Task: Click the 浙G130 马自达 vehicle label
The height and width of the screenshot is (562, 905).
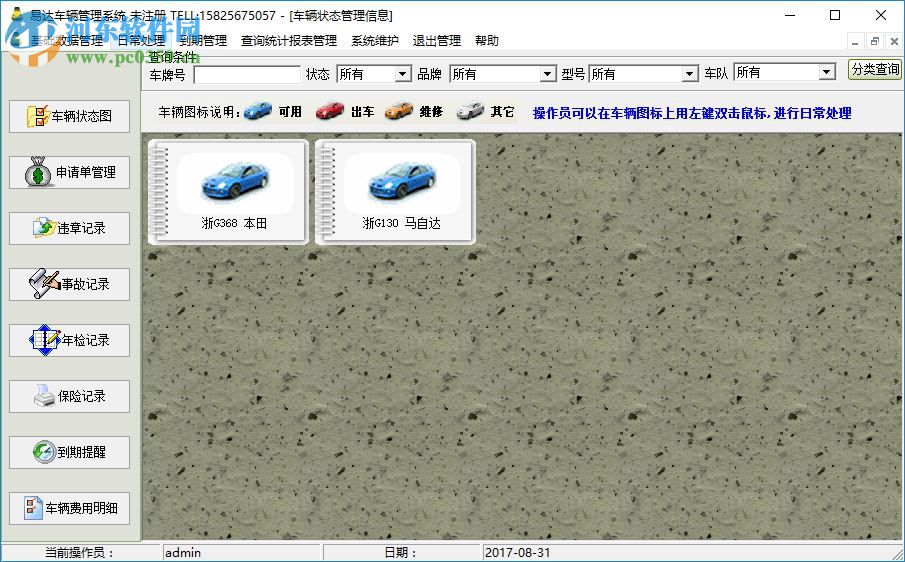Action: (x=401, y=223)
